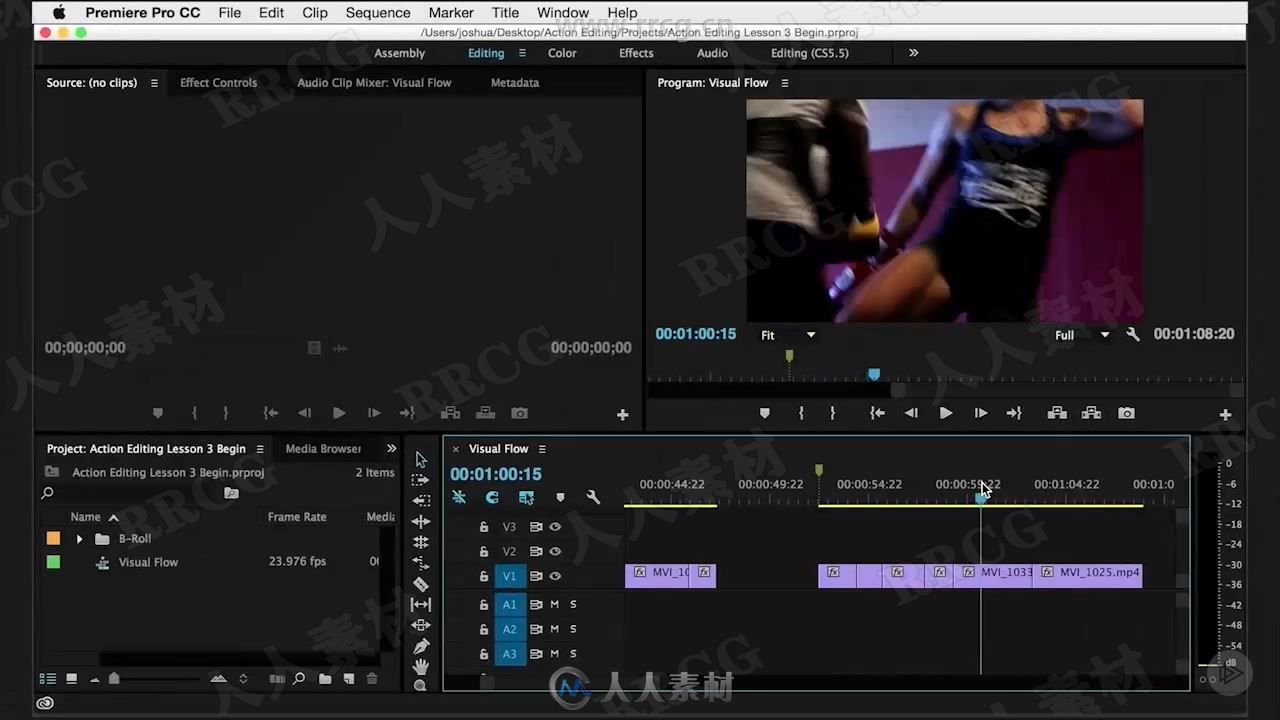Delete selected item with trash icon
1280x720 pixels.
372,679
